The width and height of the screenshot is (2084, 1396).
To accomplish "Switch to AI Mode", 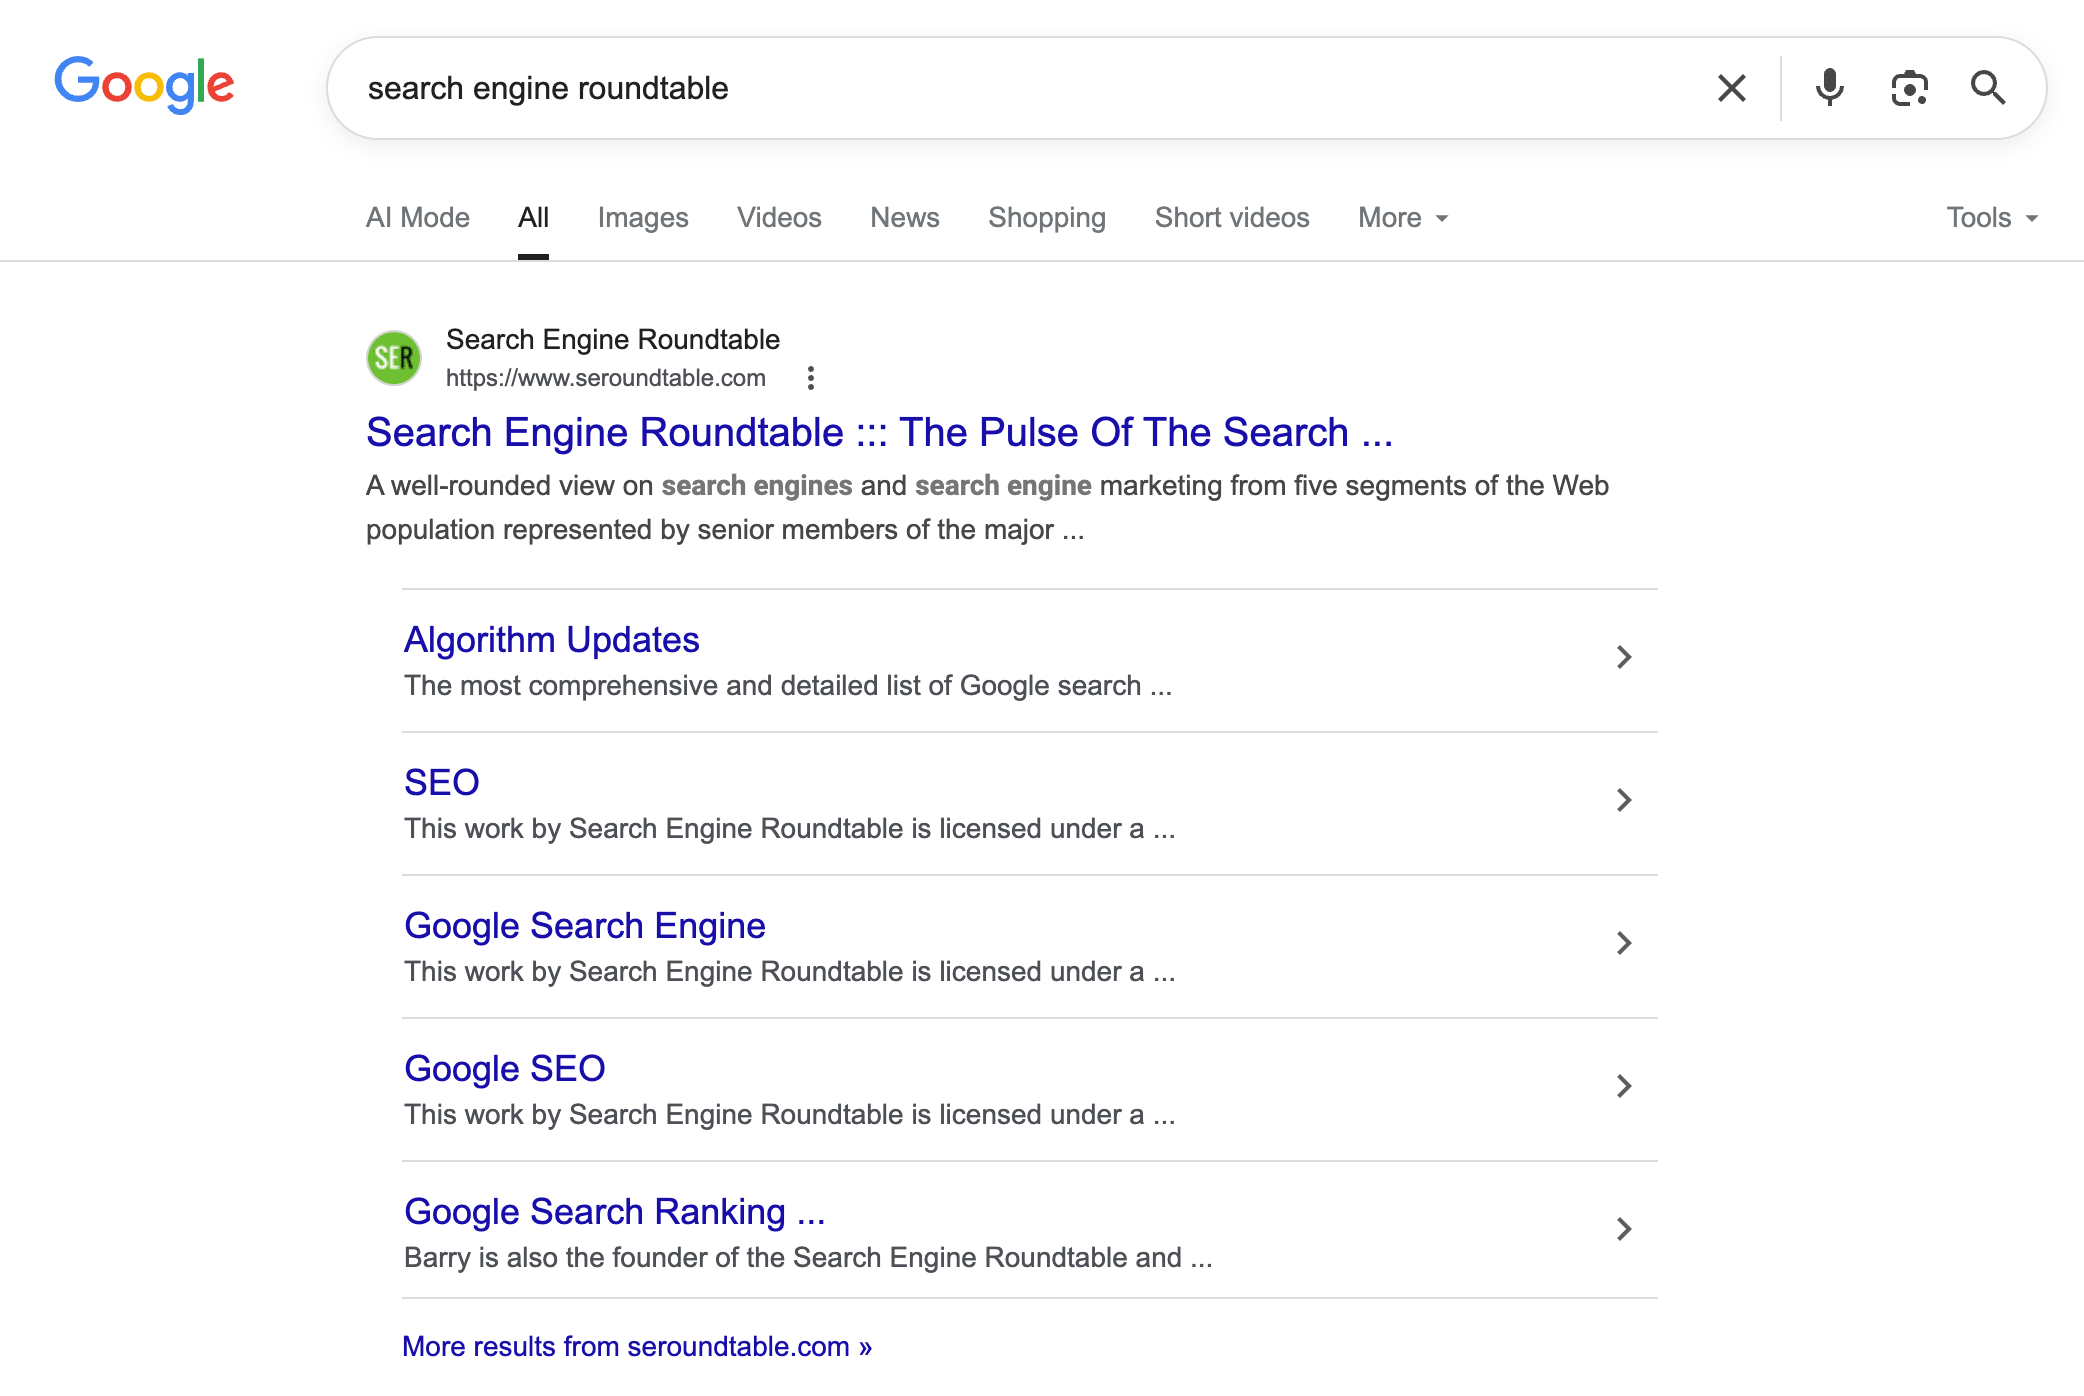I will click(417, 217).
